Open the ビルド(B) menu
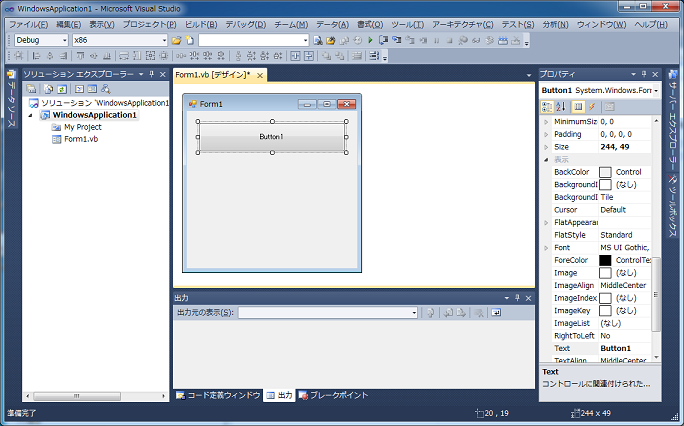684x426 pixels. point(201,25)
